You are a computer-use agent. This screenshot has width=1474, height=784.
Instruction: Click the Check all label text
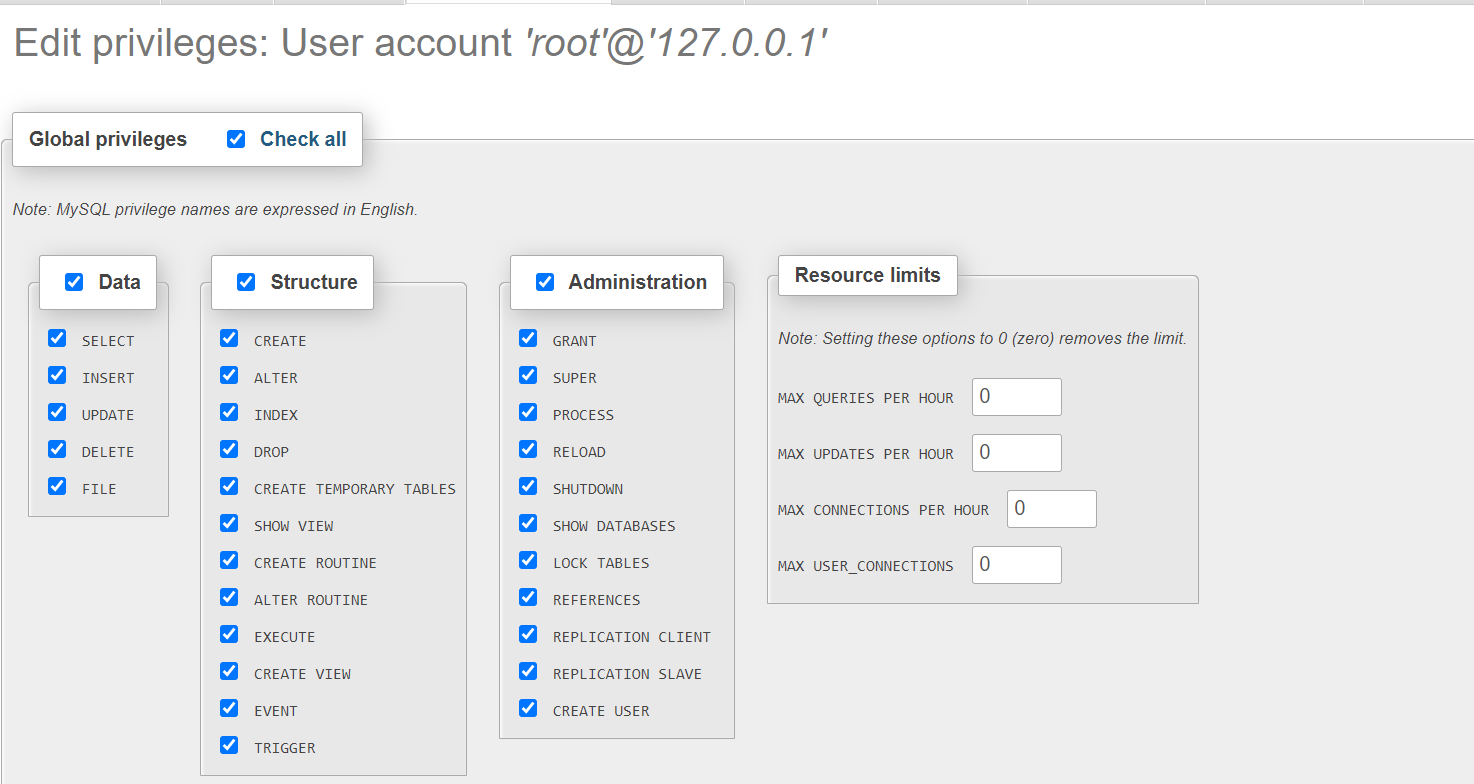pyautogui.click(x=303, y=139)
